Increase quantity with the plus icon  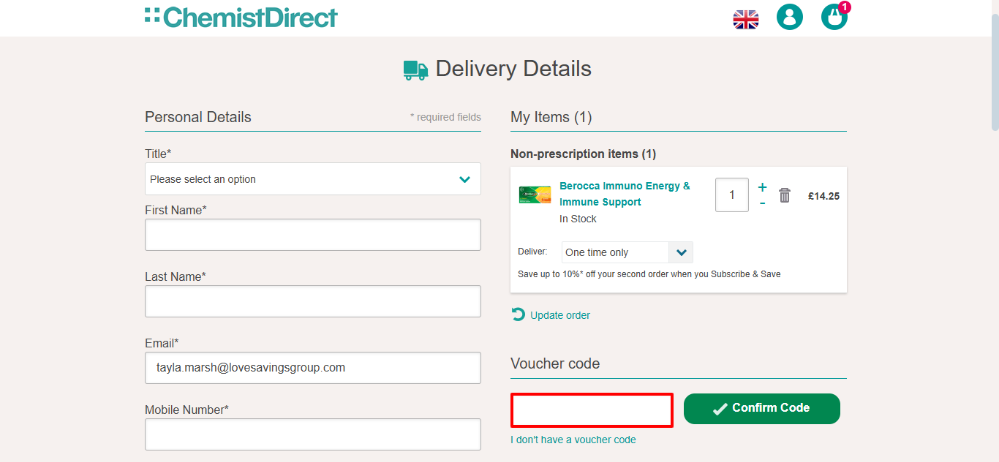(762, 187)
